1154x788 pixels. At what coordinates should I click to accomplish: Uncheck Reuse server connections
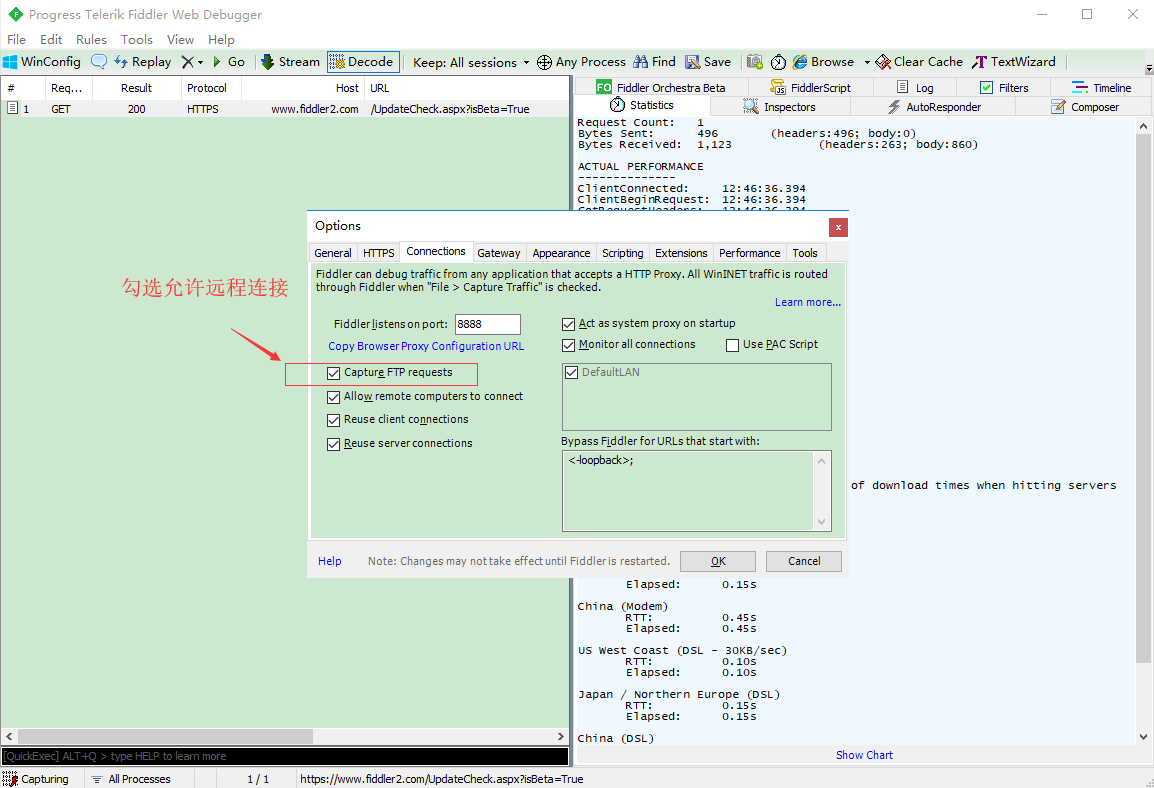(x=333, y=444)
